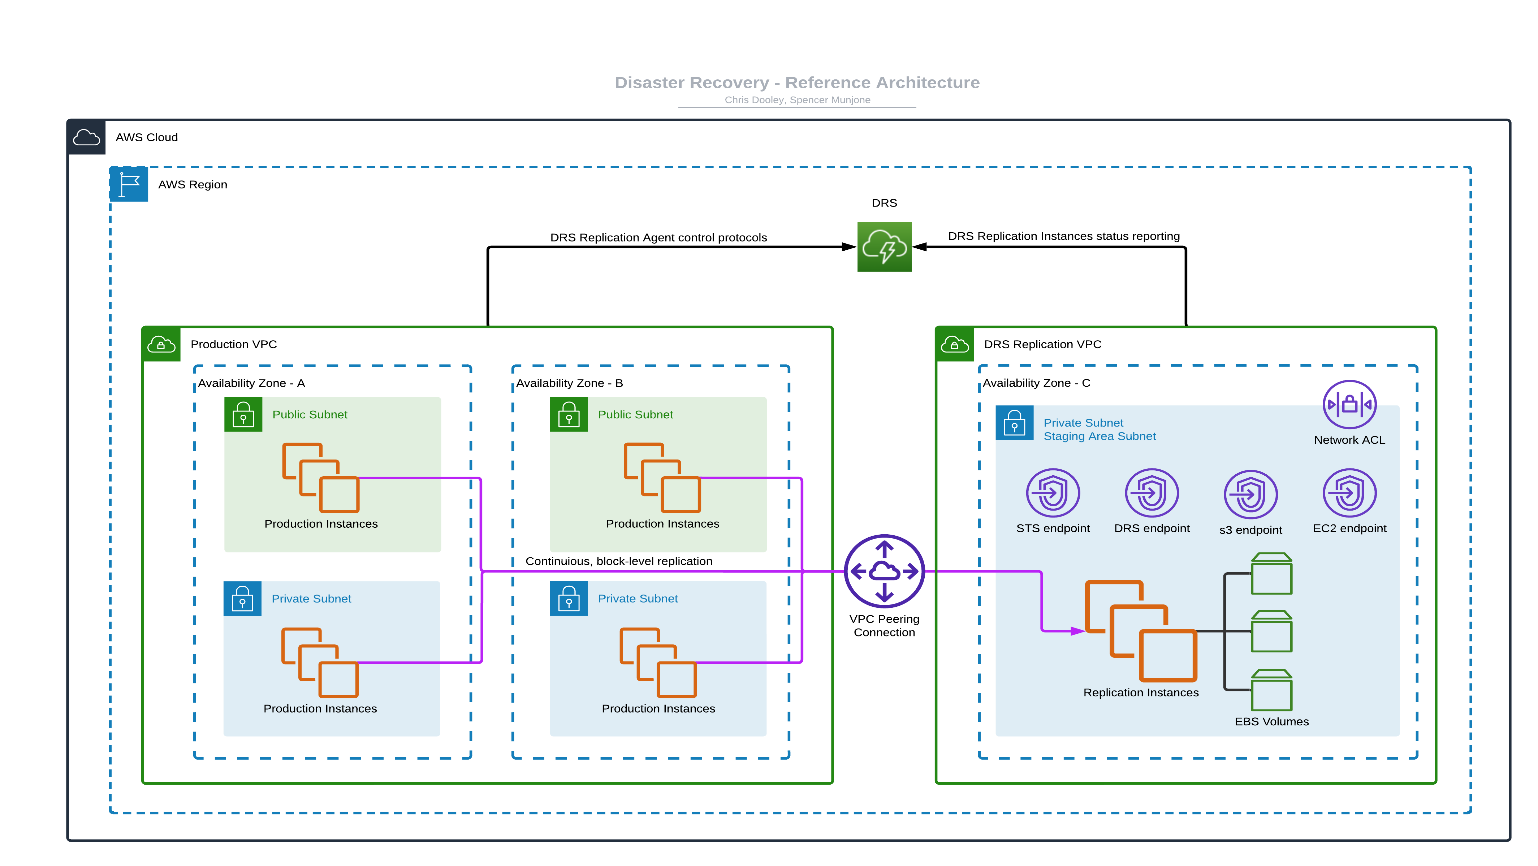Select Zone B private subnet lock icon
Viewport: 1538px width, 866px height.
(x=569, y=599)
